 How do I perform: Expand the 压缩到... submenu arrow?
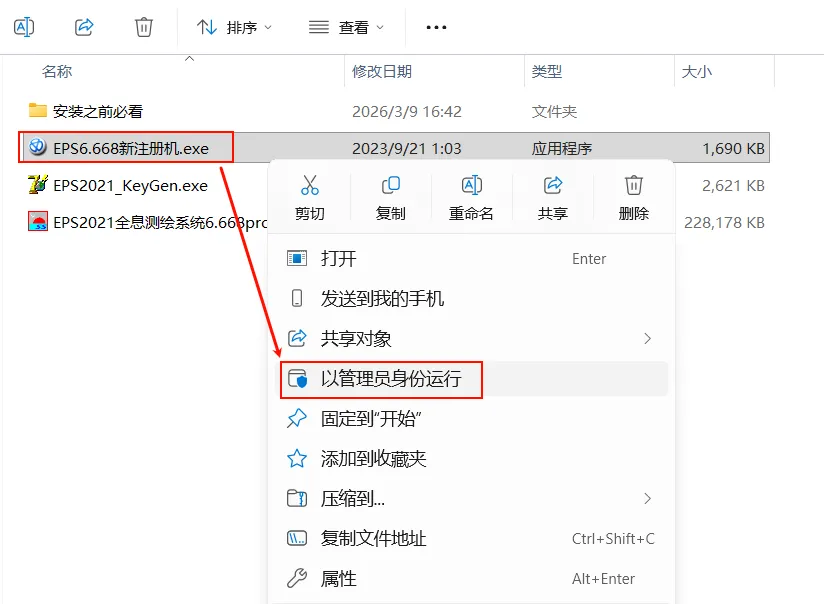coord(647,499)
